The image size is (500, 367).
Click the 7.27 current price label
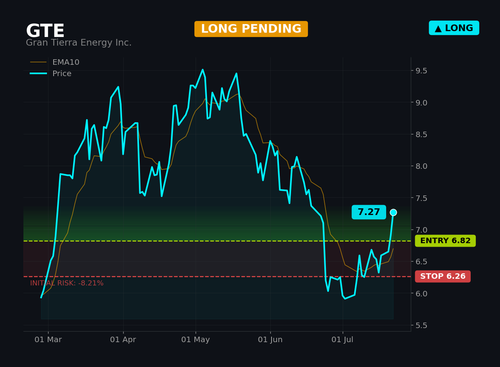(x=369, y=212)
